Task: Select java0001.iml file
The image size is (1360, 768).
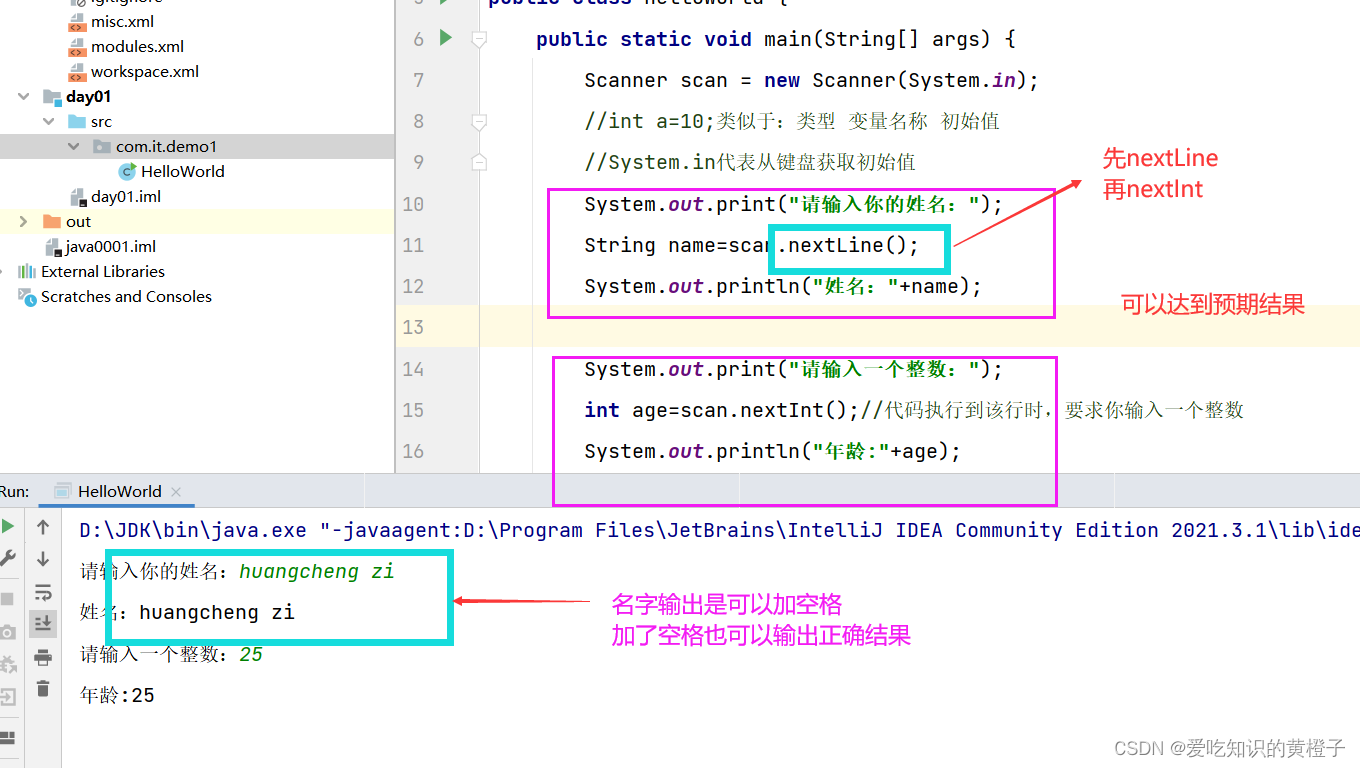Action: click(110, 247)
